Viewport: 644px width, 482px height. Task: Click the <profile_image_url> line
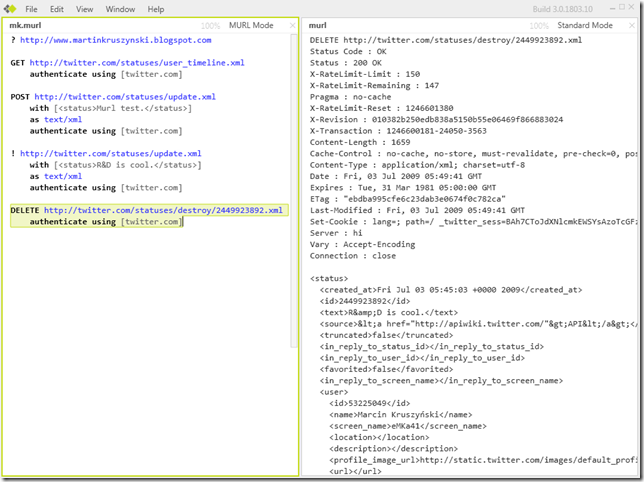coord(483,460)
